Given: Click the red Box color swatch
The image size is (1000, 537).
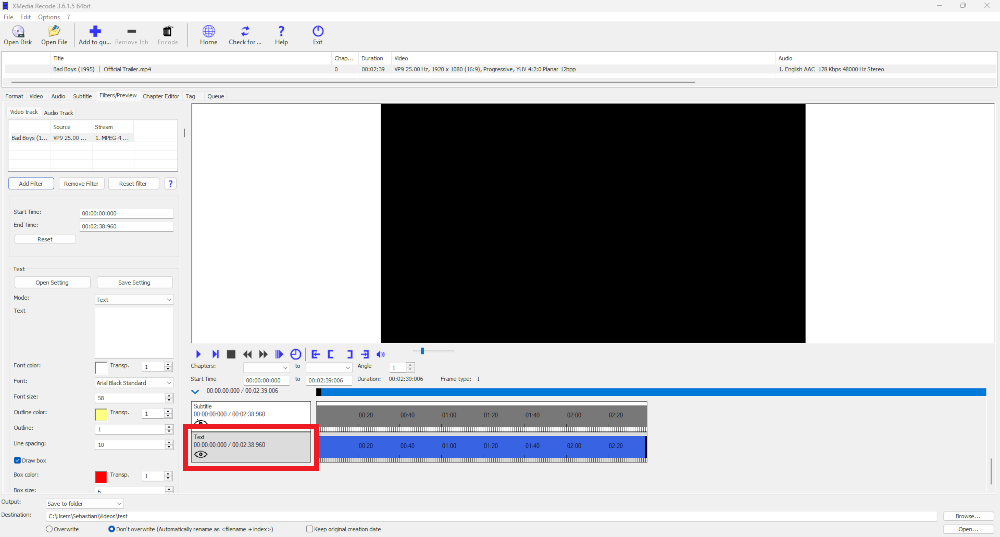Looking at the screenshot, I should [100, 477].
